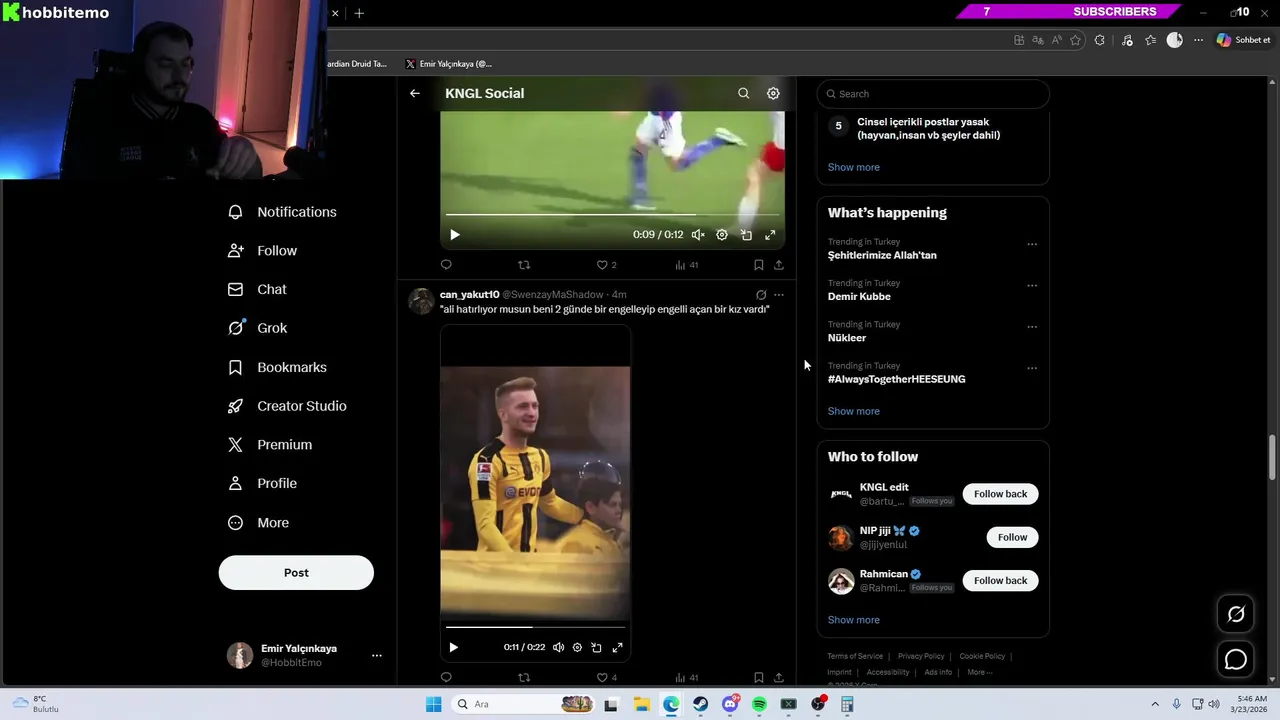This screenshot has height=720, width=1280.
Task: Open options for '#AlwaysTogetherHEESEUNG' trend
Action: (1032, 368)
